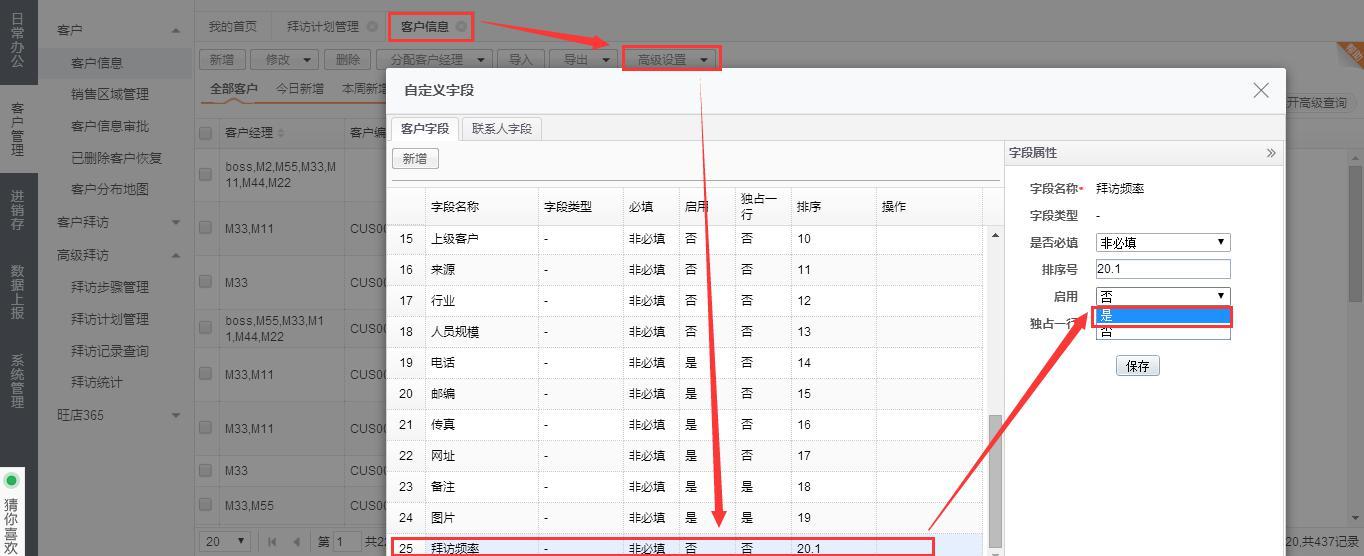Screen dimensions: 1364x556
Task: Open 销售区域管理 in the sidebar menu
Action: [x=110, y=94]
